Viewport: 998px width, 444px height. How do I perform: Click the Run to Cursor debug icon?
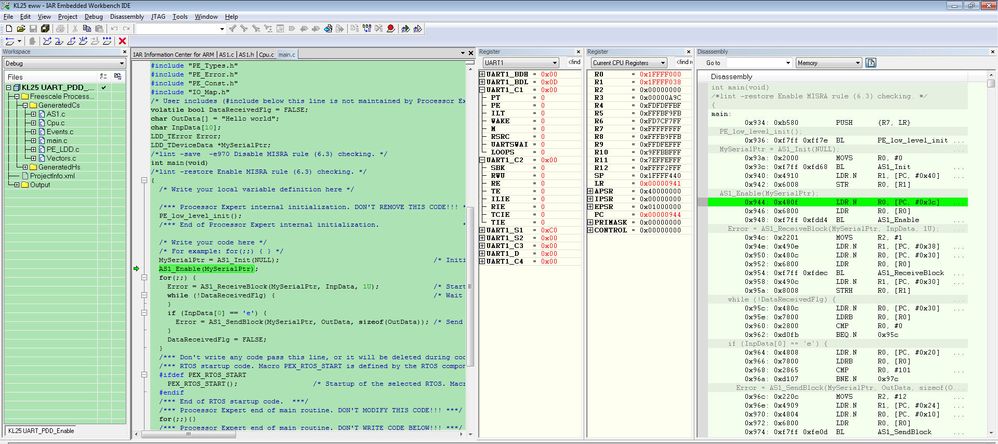click(x=95, y=41)
